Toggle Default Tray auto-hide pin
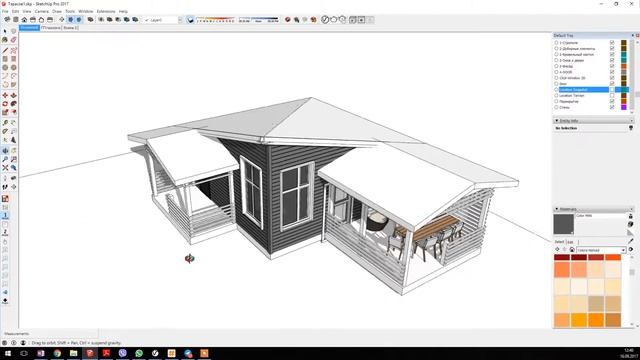 (633, 36)
